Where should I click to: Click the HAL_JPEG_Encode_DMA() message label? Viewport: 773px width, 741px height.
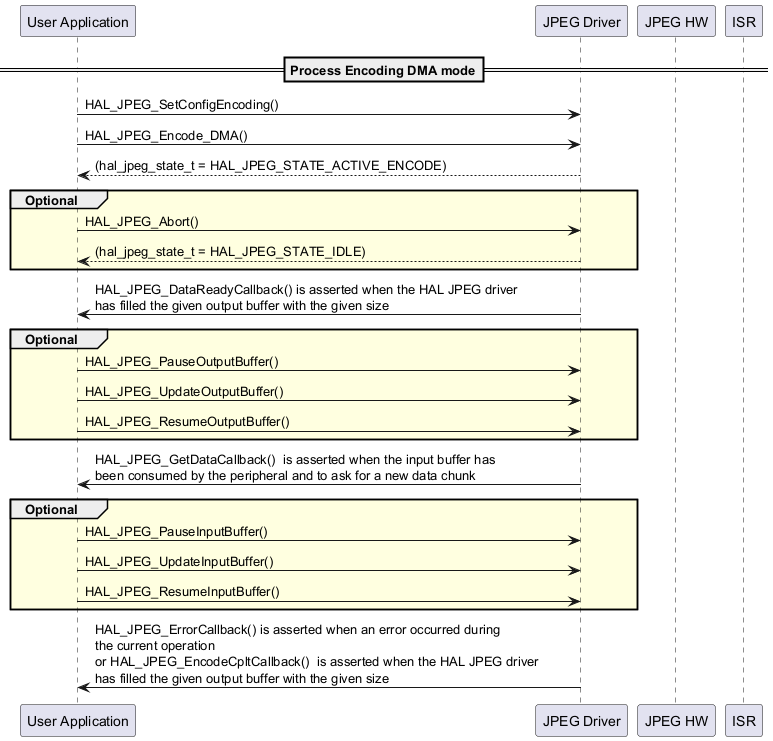point(166,135)
